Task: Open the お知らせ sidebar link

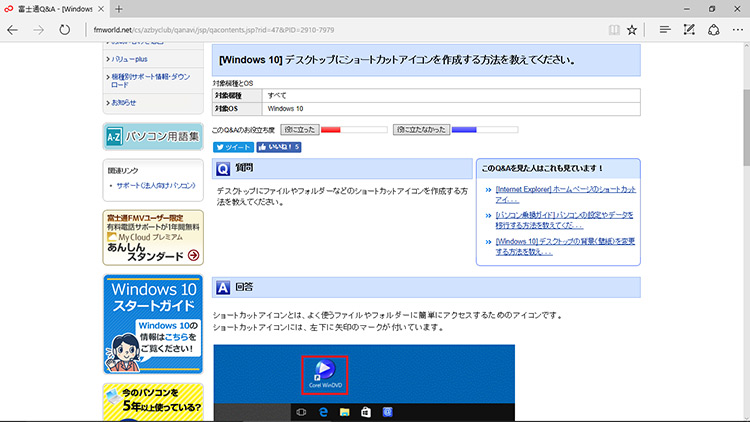Action: point(124,102)
